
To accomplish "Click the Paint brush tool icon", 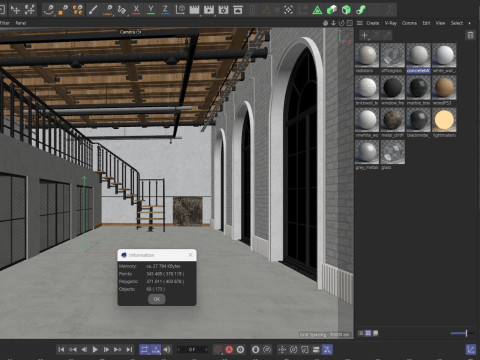I will (93, 10).
